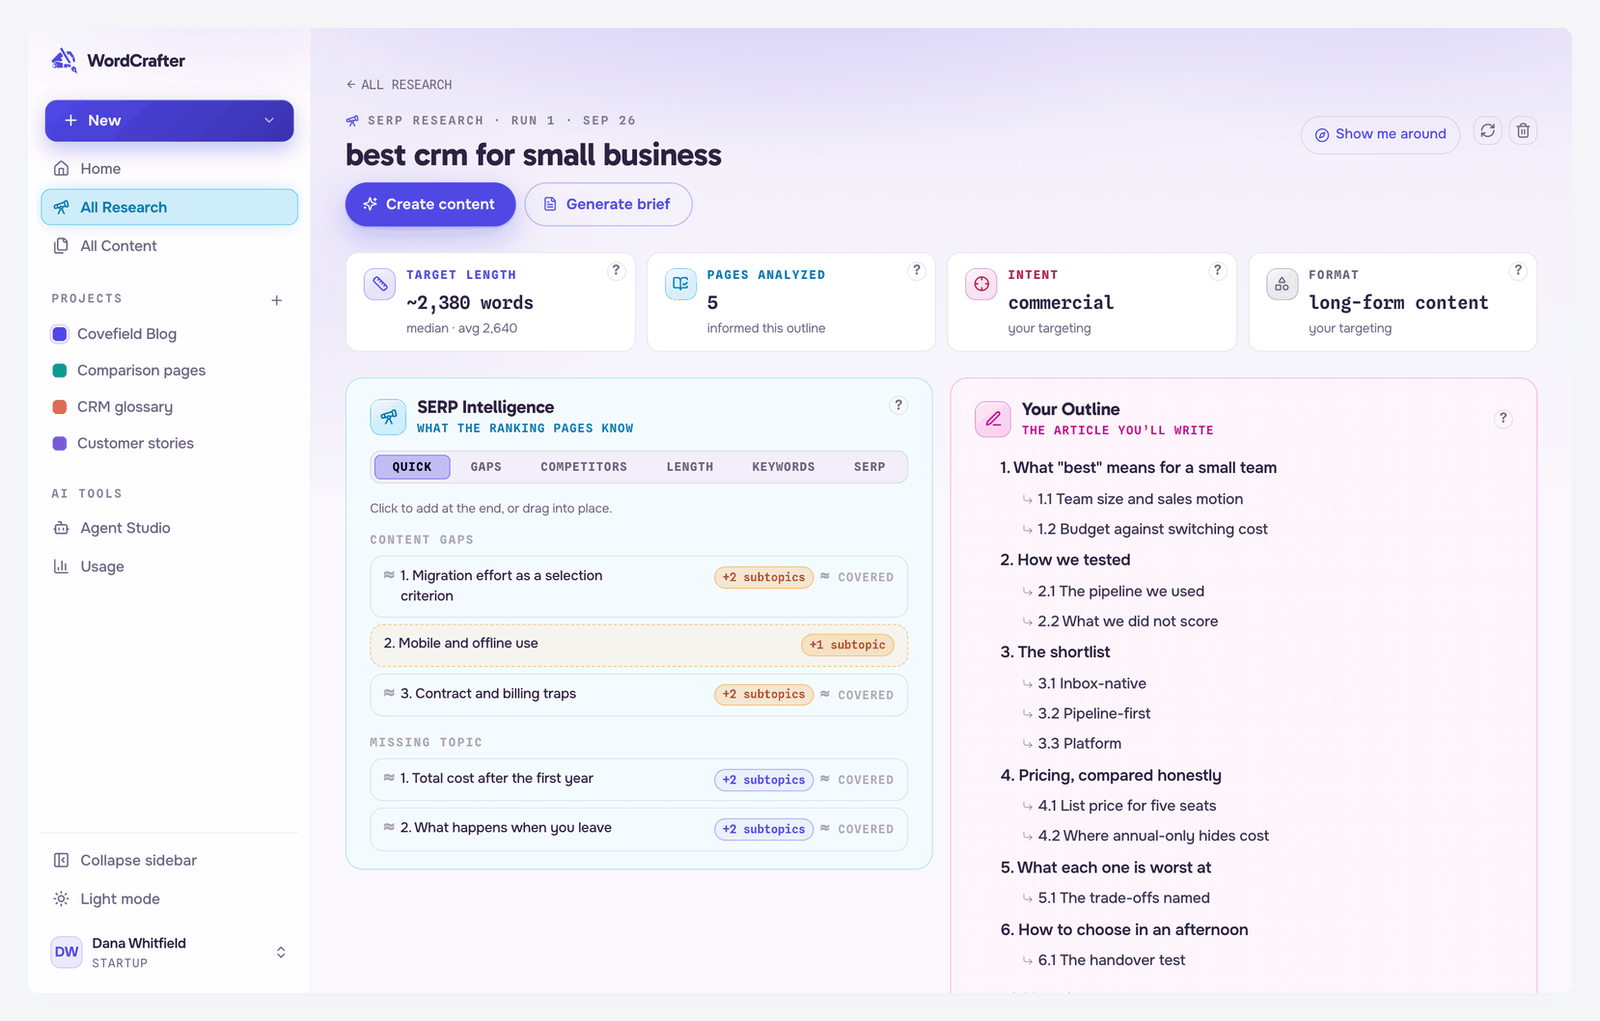Open SERP Intelligence help question mark

pyautogui.click(x=898, y=405)
